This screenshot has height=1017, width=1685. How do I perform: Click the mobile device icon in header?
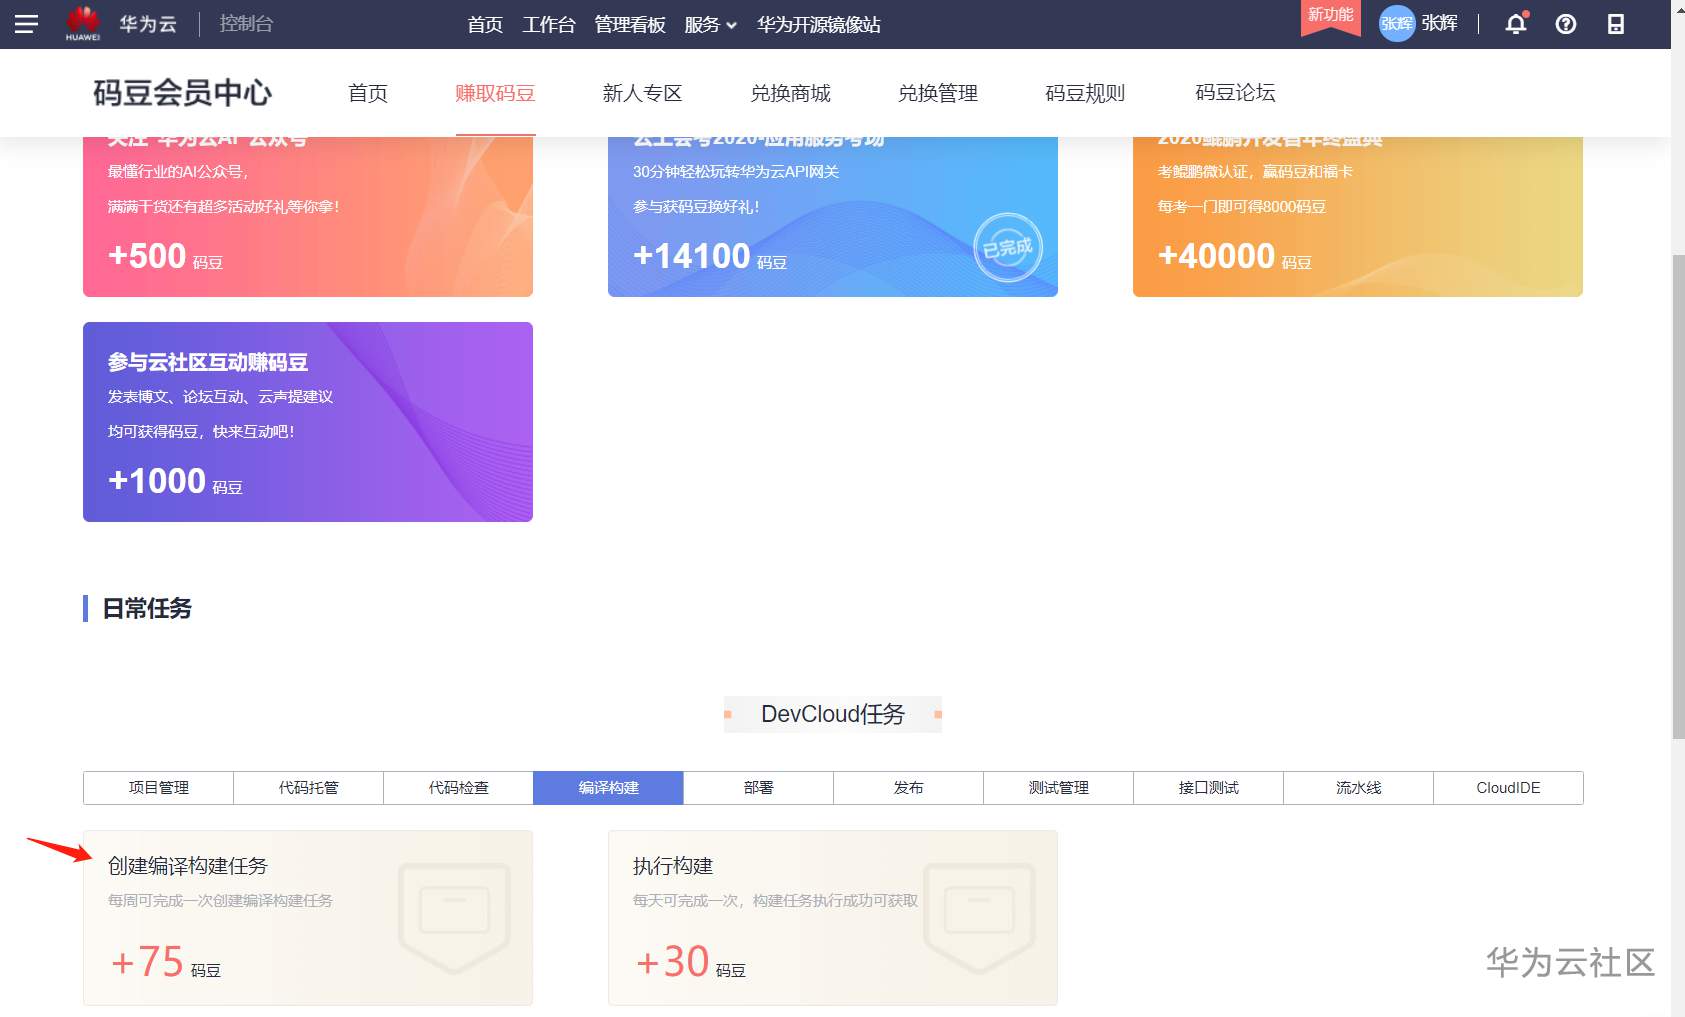pyautogui.click(x=1616, y=24)
